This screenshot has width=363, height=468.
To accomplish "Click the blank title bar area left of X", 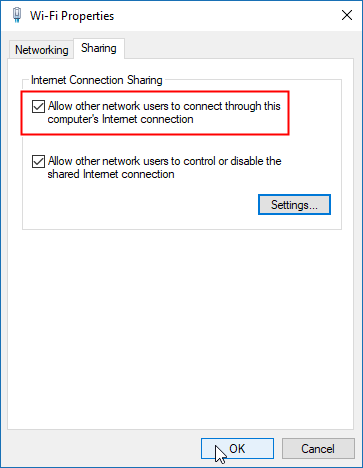I will pyautogui.click(x=225, y=16).
